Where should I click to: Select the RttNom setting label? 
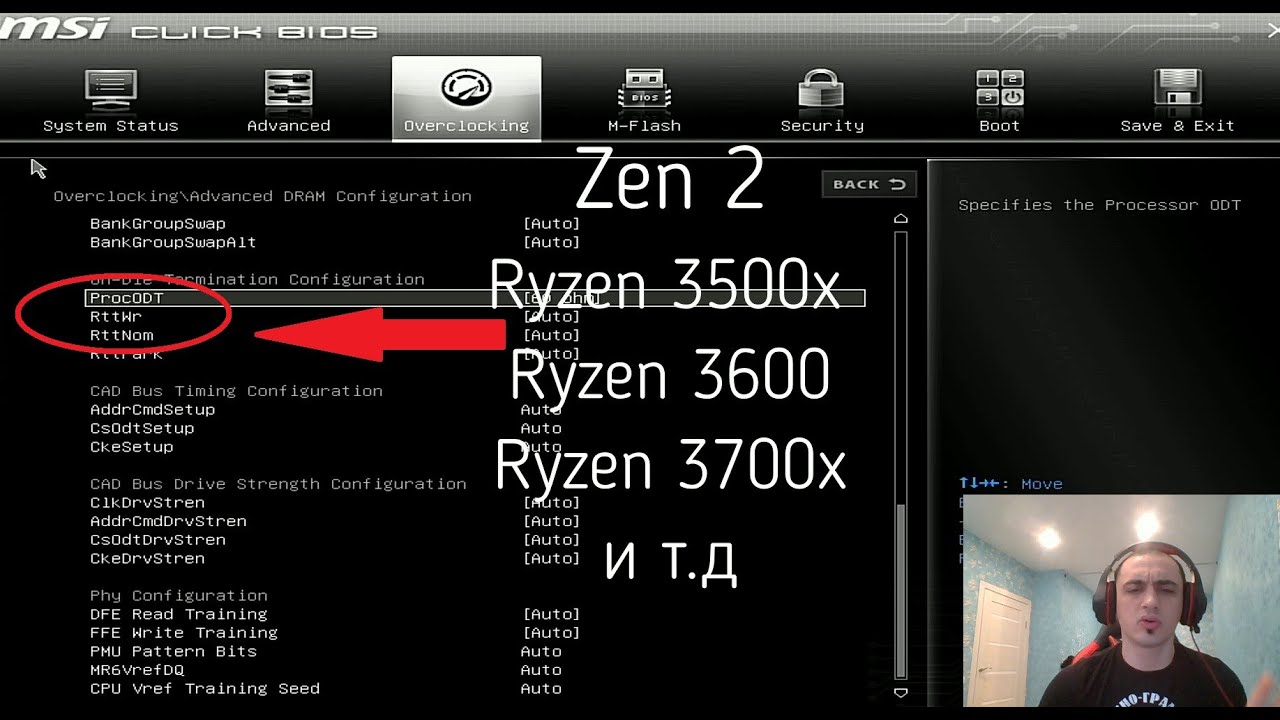pyautogui.click(x=121, y=335)
